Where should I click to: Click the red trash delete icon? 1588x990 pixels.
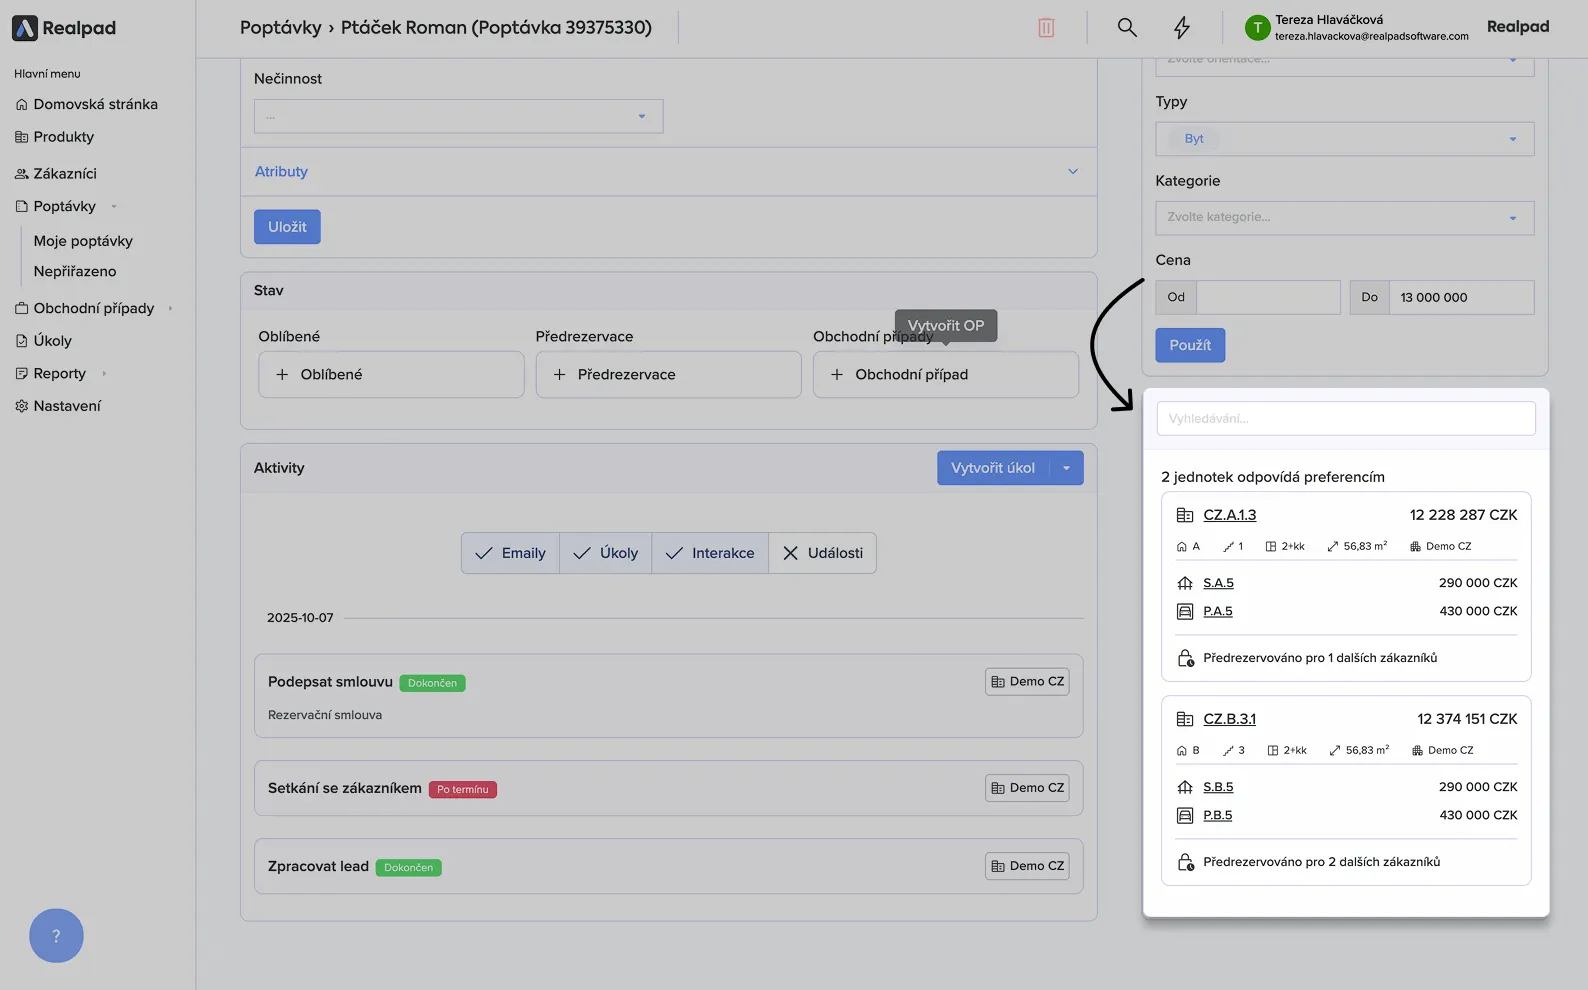click(x=1046, y=28)
